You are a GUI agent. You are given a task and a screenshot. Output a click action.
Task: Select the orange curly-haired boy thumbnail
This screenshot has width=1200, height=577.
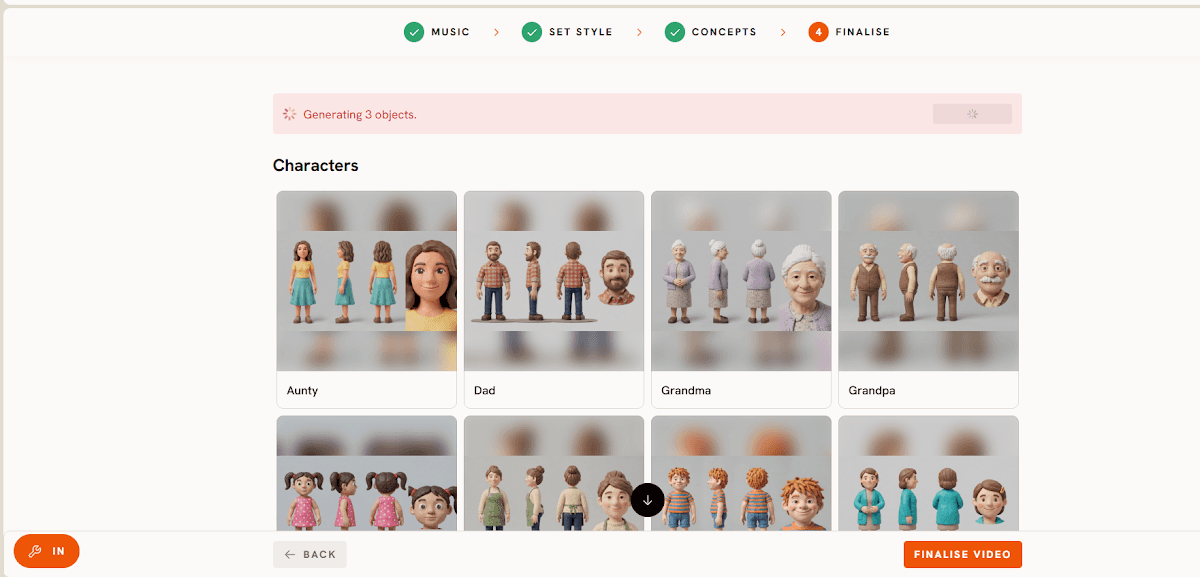[741, 473]
